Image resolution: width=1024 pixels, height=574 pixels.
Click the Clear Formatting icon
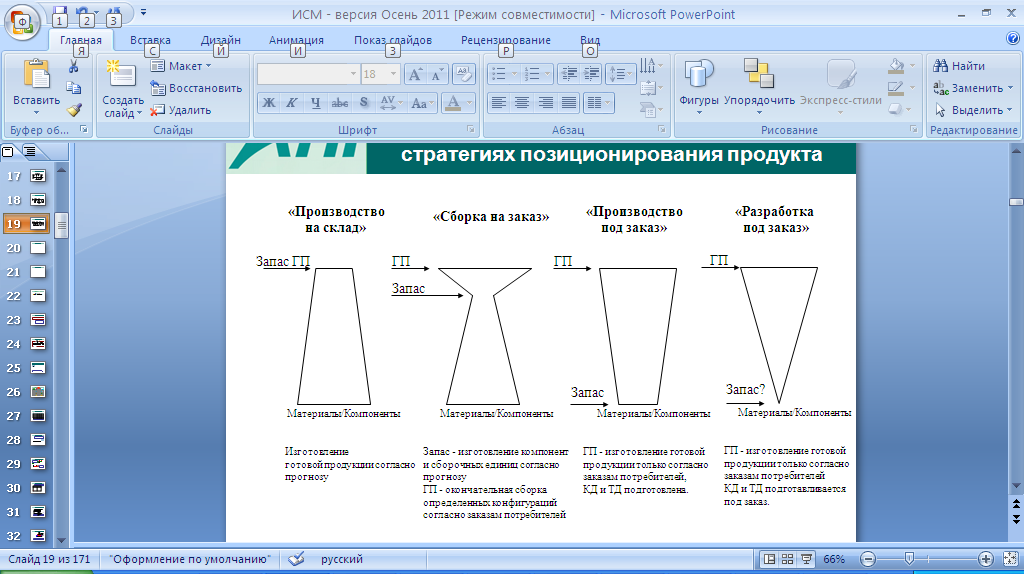click(x=463, y=74)
